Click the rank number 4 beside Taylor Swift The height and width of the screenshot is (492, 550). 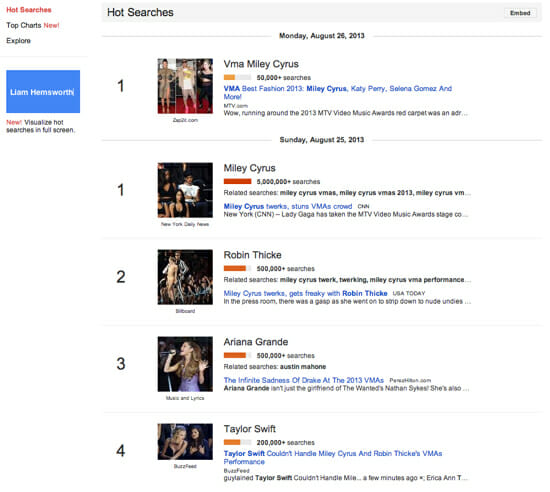[x=121, y=451]
